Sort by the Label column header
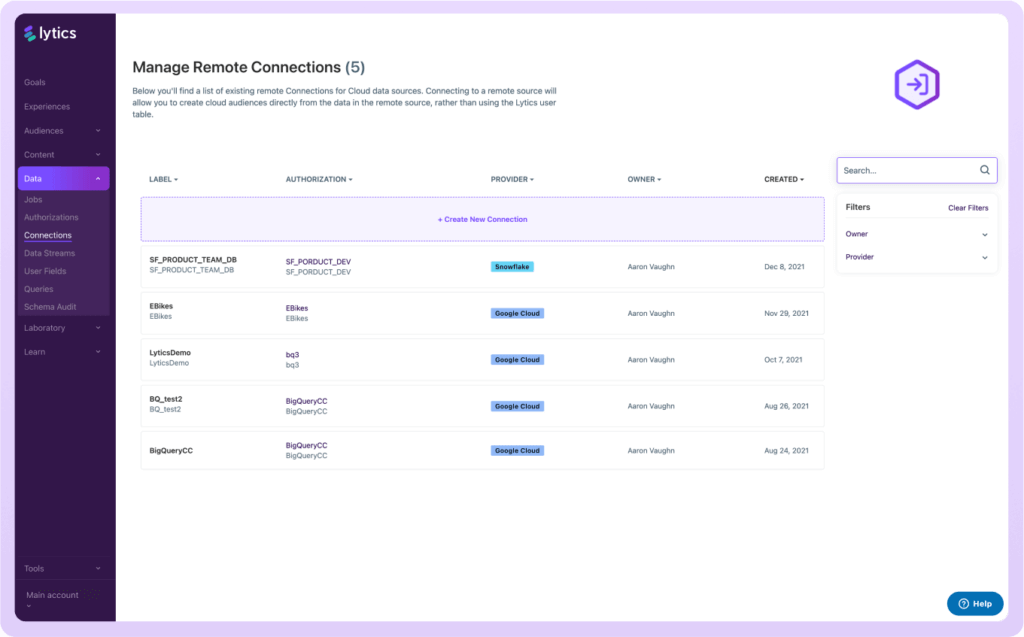This screenshot has height=637, width=1024. [x=163, y=180]
